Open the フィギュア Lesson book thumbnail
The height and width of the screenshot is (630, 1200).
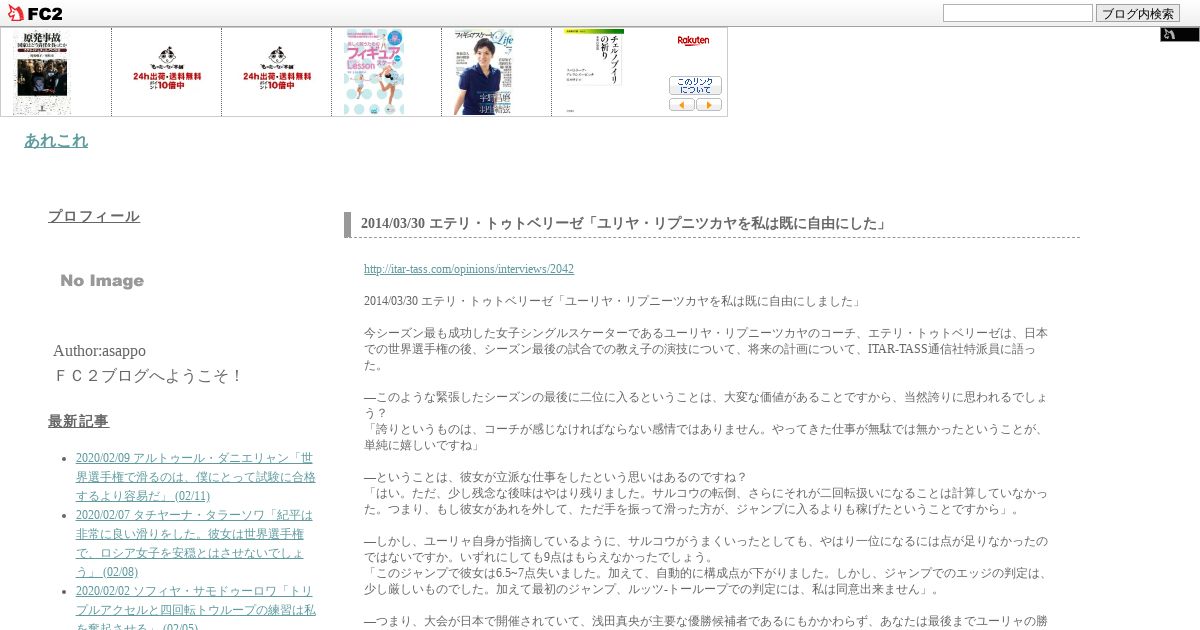pos(374,72)
